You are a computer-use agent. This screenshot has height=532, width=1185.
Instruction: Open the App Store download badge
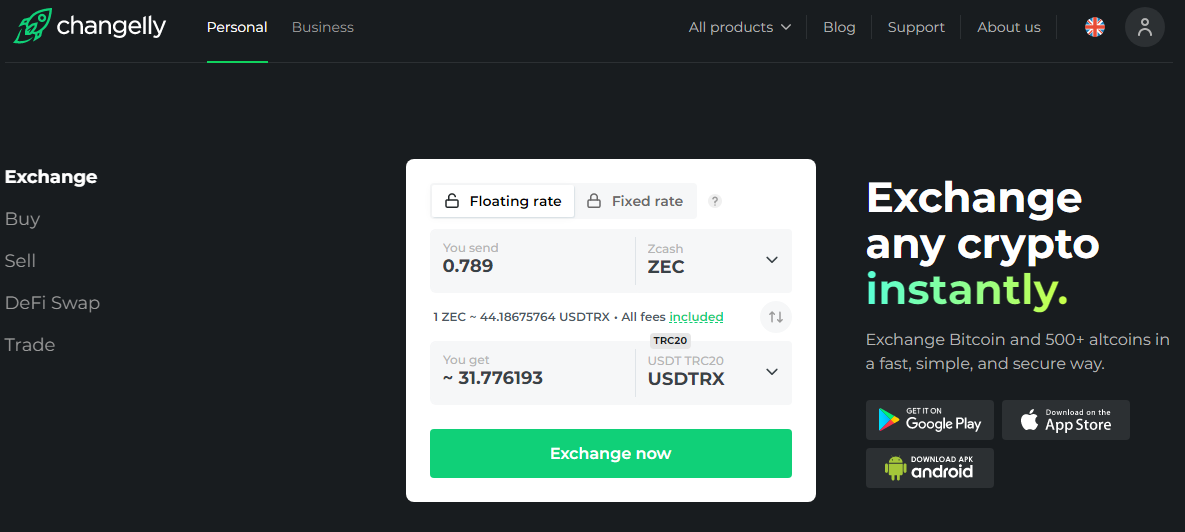1066,420
